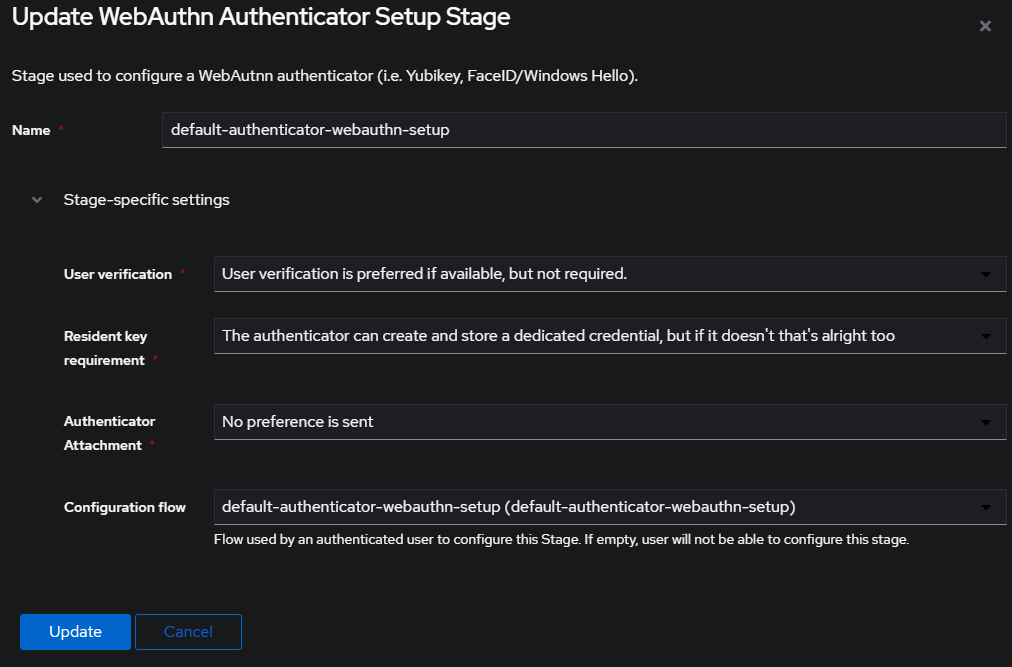Viewport: 1012px width, 667px height.
Task: Collapse Stage-specific settings using the chevron
Action: coord(37,200)
